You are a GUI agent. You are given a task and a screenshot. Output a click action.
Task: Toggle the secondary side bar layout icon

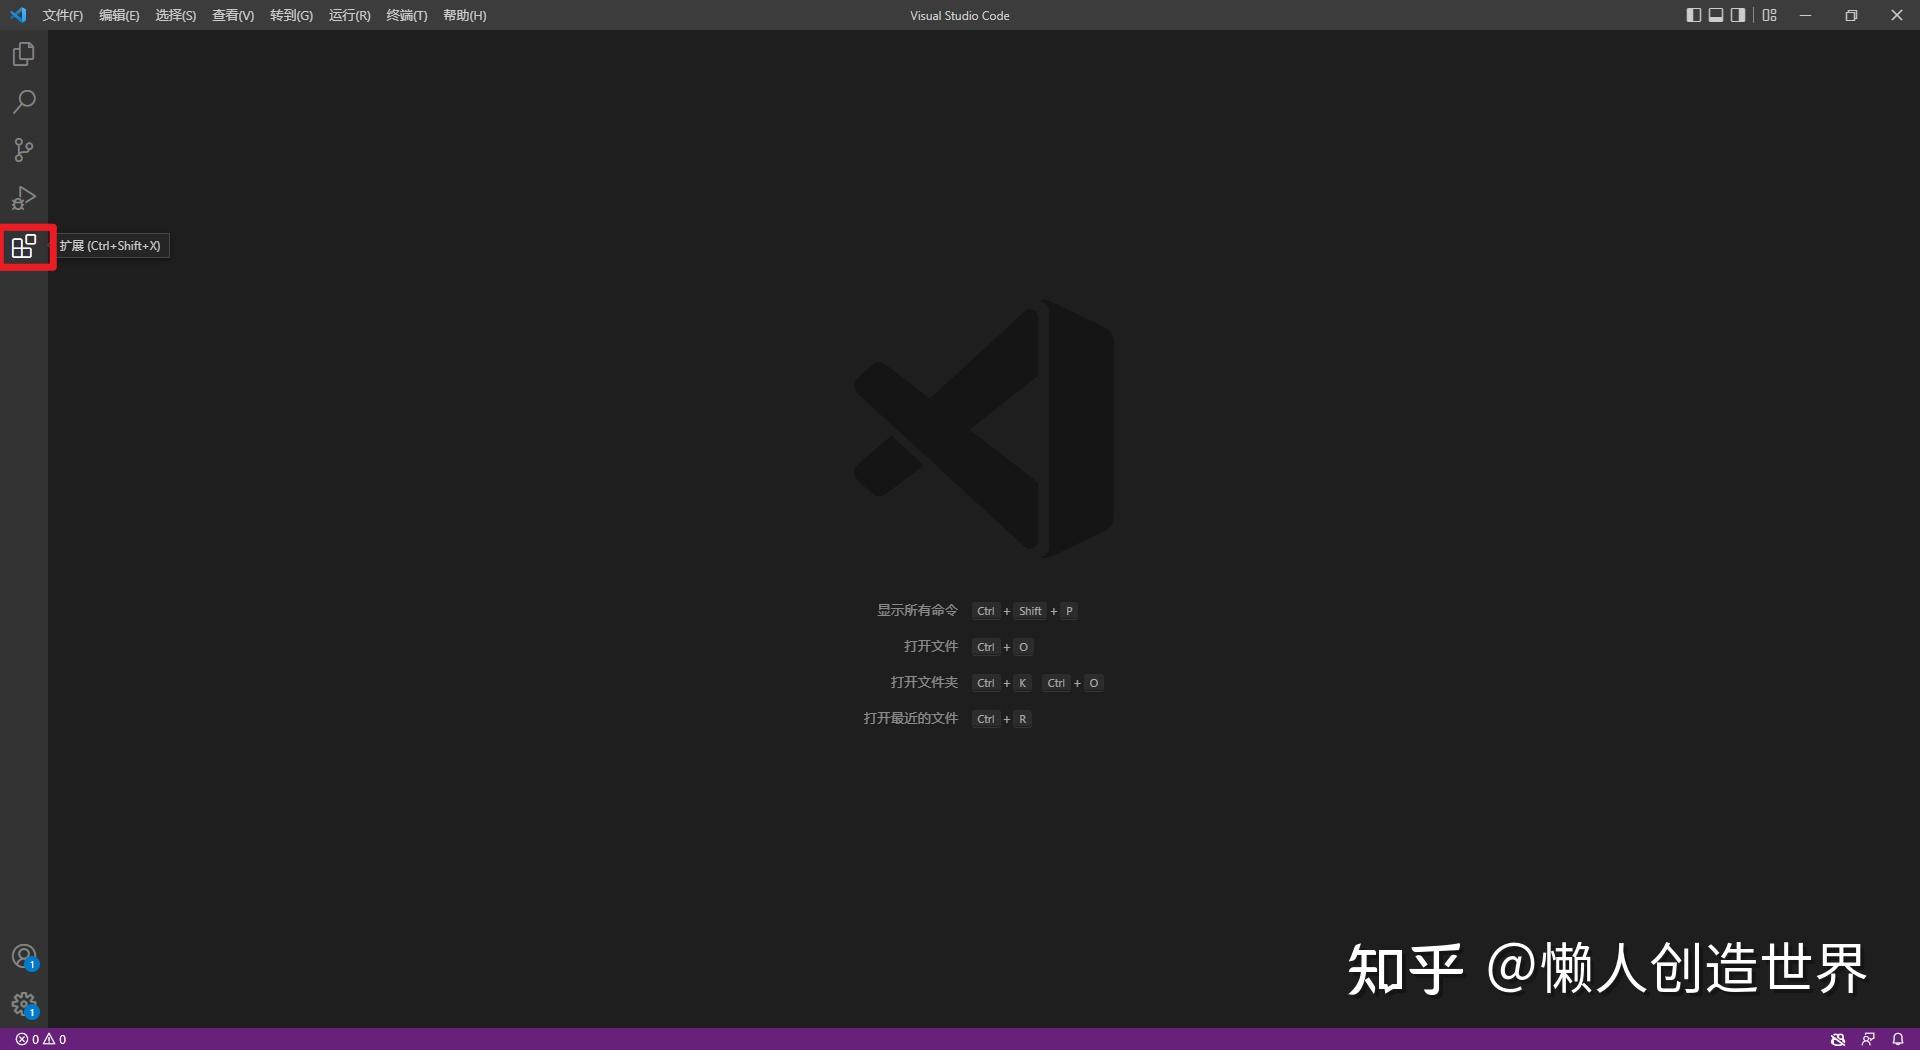click(1738, 15)
